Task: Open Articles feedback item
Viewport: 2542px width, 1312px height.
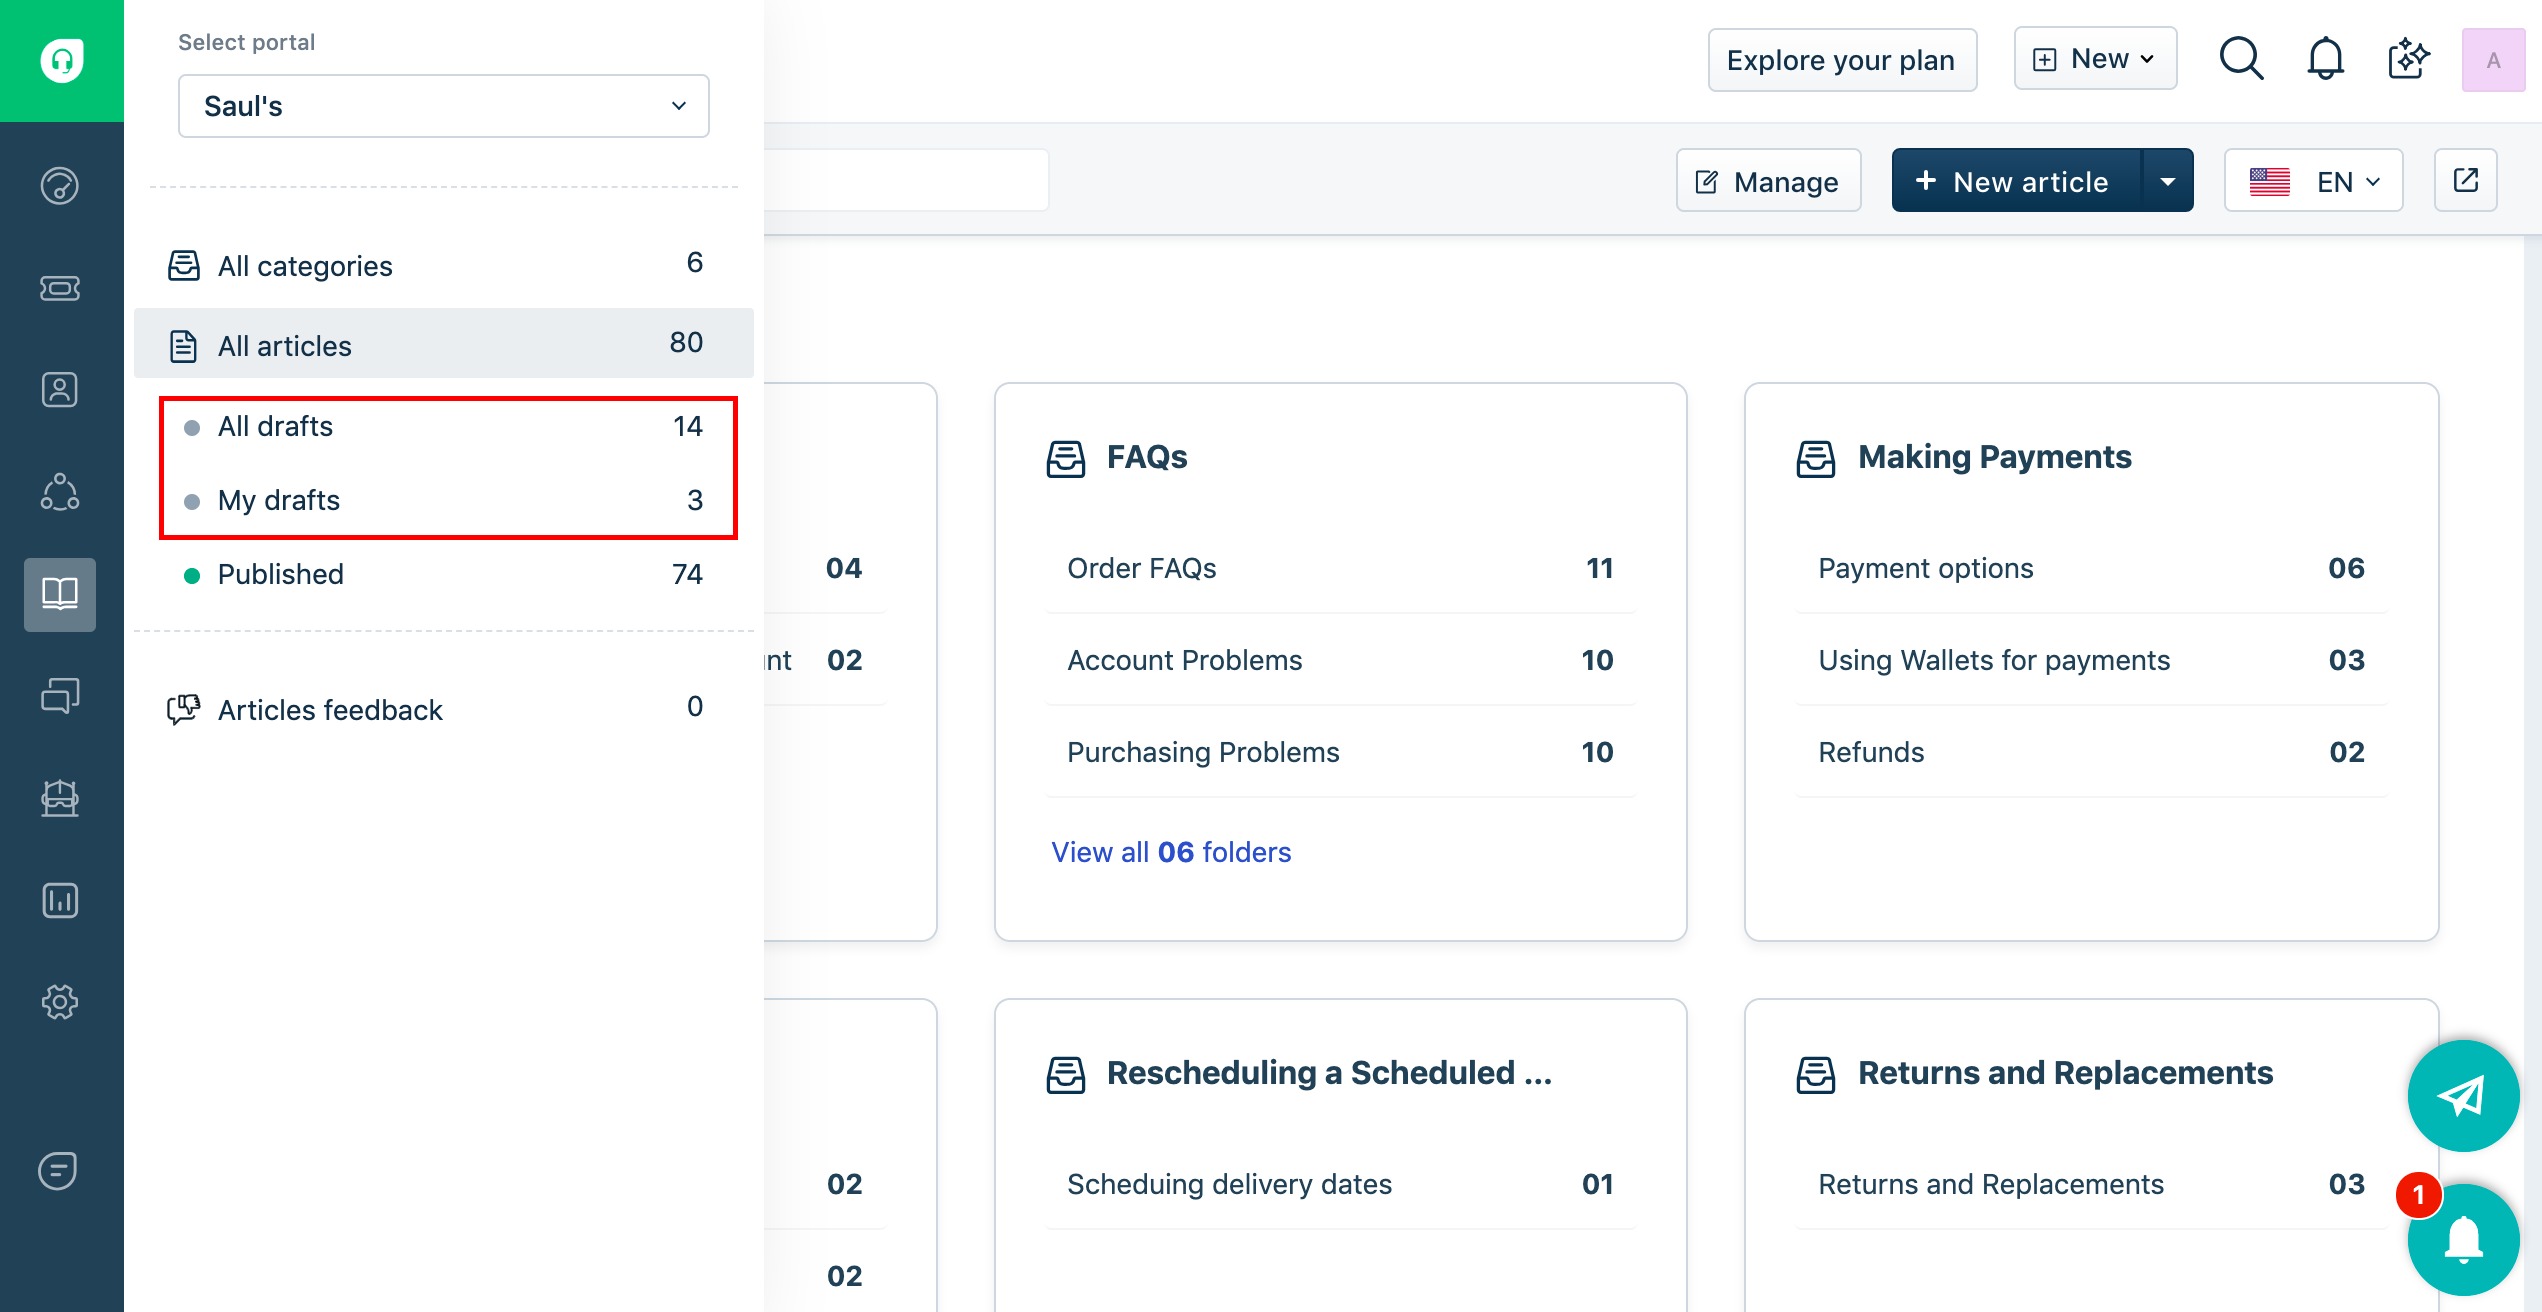Action: click(x=330, y=711)
